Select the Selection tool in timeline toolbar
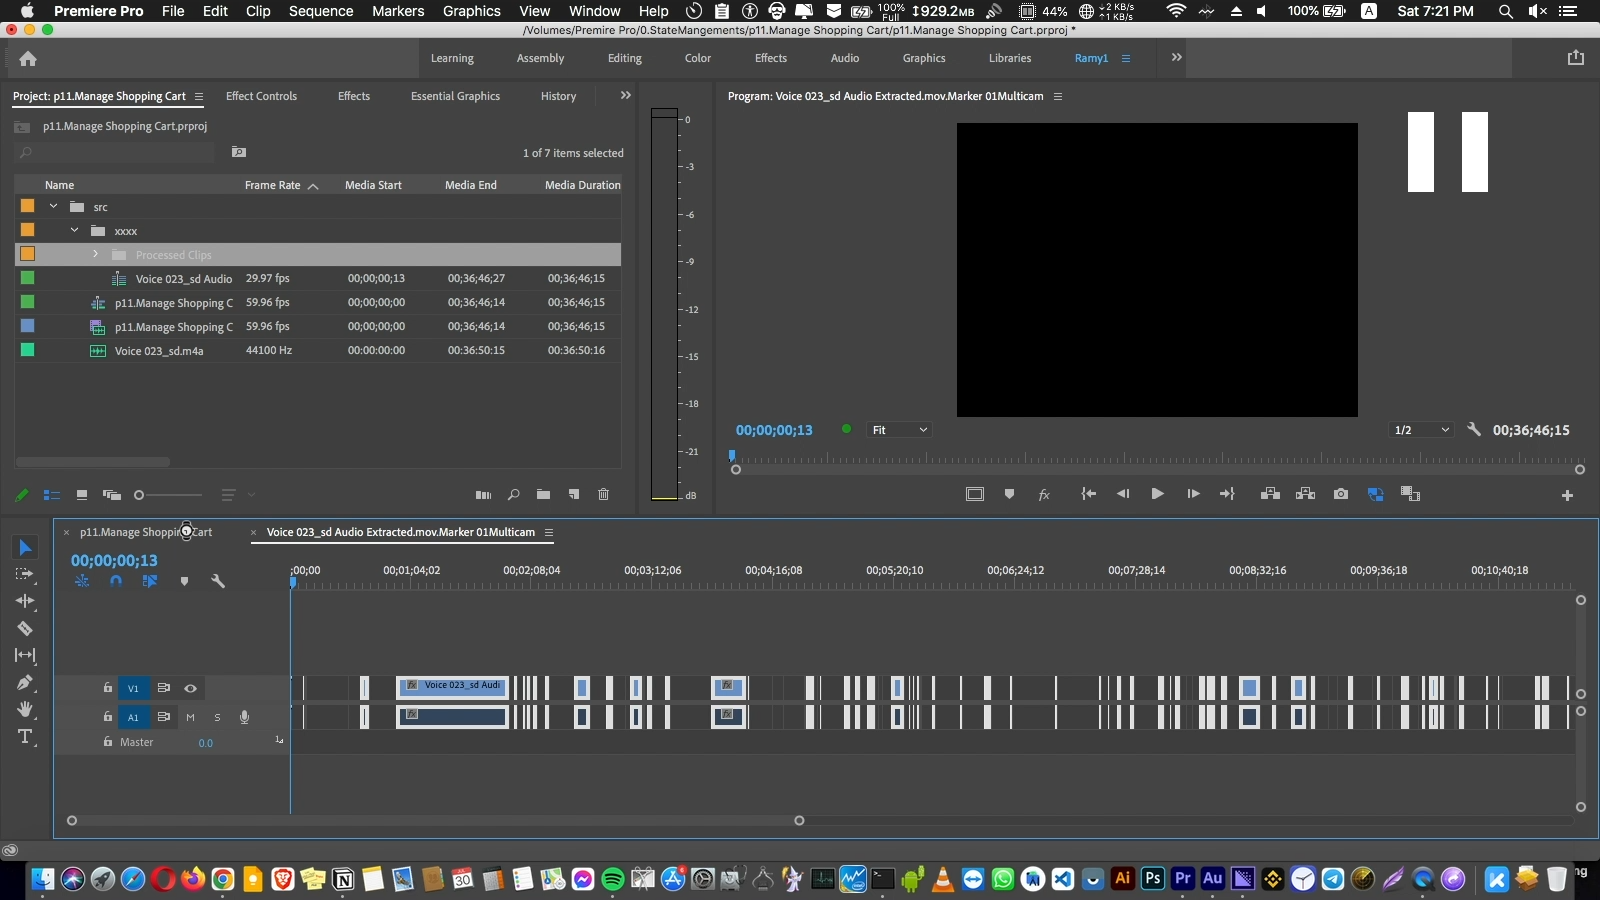 25,547
